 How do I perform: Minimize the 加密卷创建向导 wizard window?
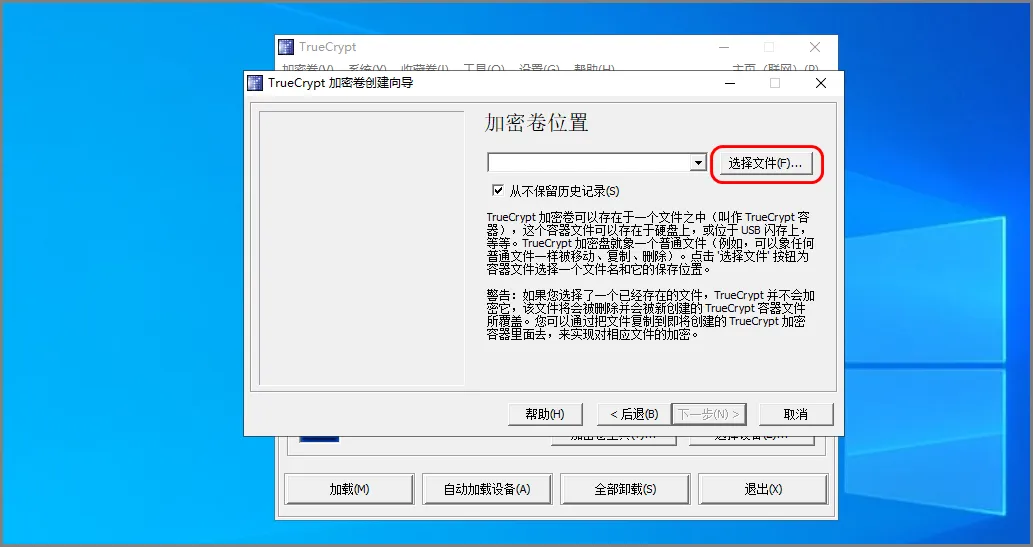point(730,83)
